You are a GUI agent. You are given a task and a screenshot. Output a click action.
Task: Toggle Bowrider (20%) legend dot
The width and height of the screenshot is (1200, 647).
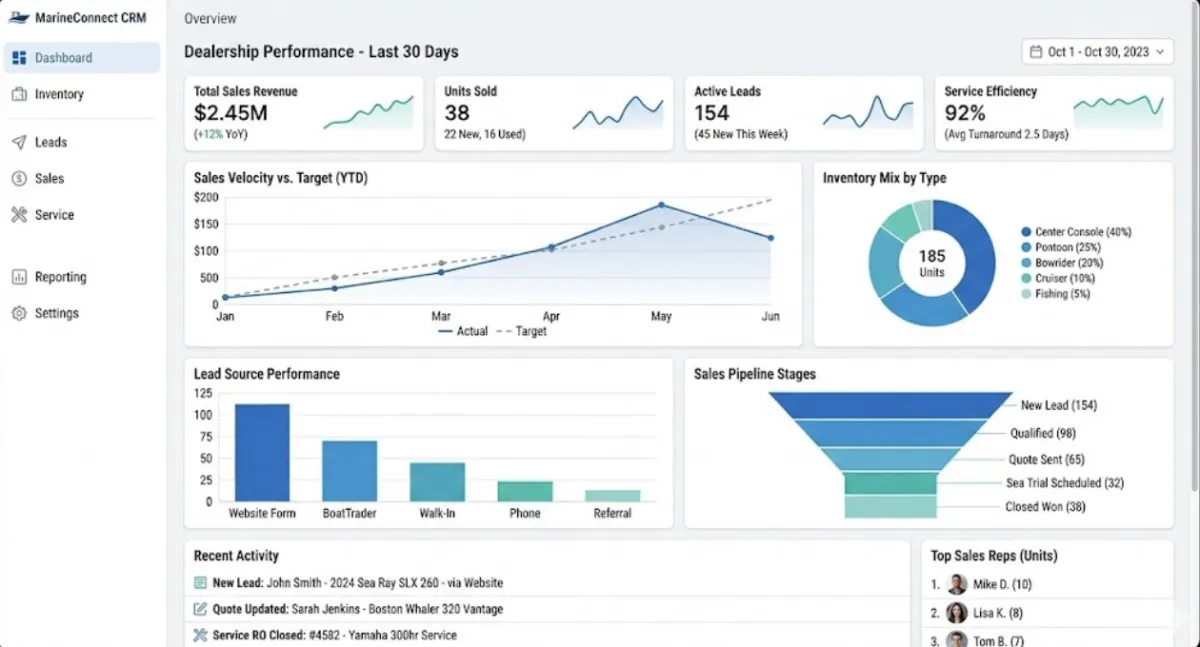tap(1026, 263)
